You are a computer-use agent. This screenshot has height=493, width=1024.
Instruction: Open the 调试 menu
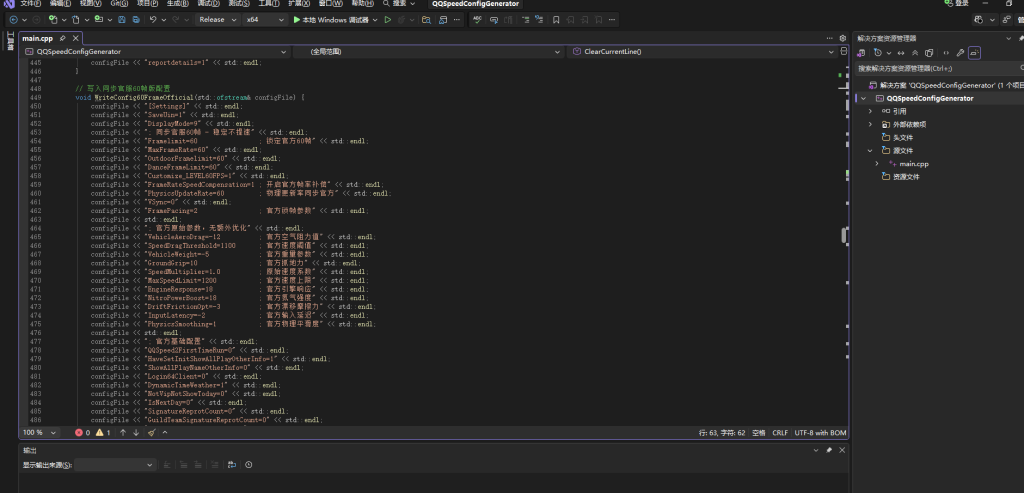click(210, 4)
